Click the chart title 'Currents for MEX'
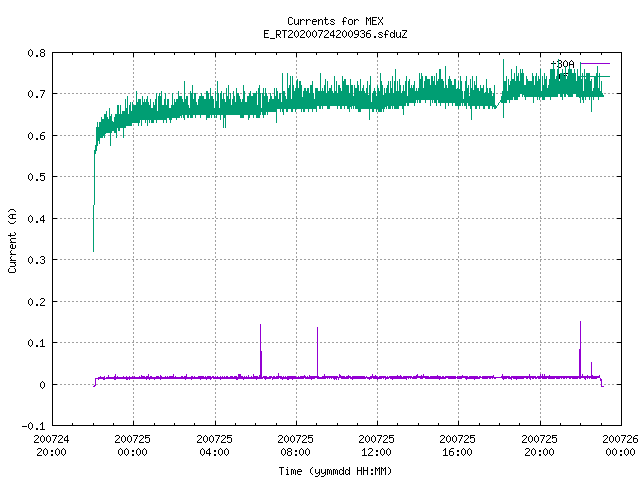The height and width of the screenshot is (480, 640). (335, 21)
